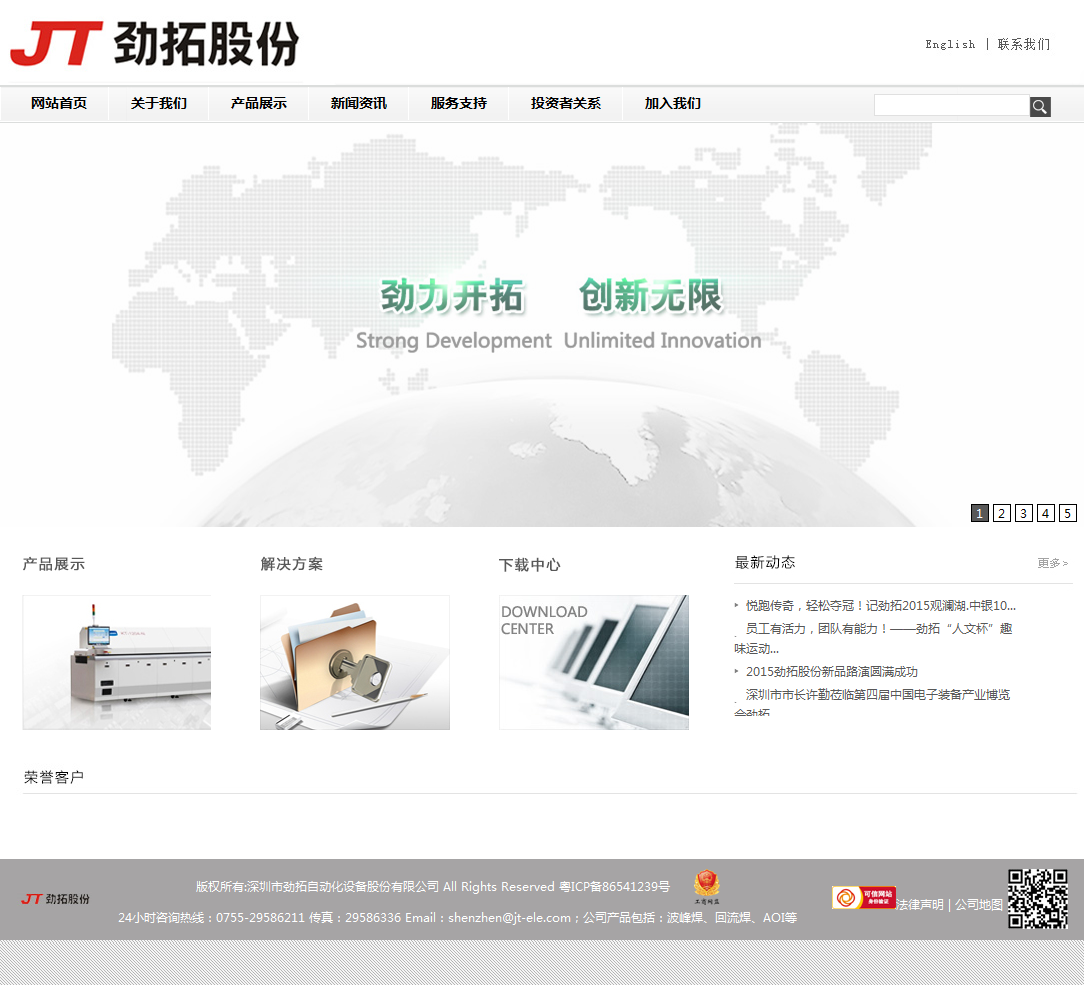Click the 最新动态 heading
The height and width of the screenshot is (985, 1084).
click(x=765, y=563)
